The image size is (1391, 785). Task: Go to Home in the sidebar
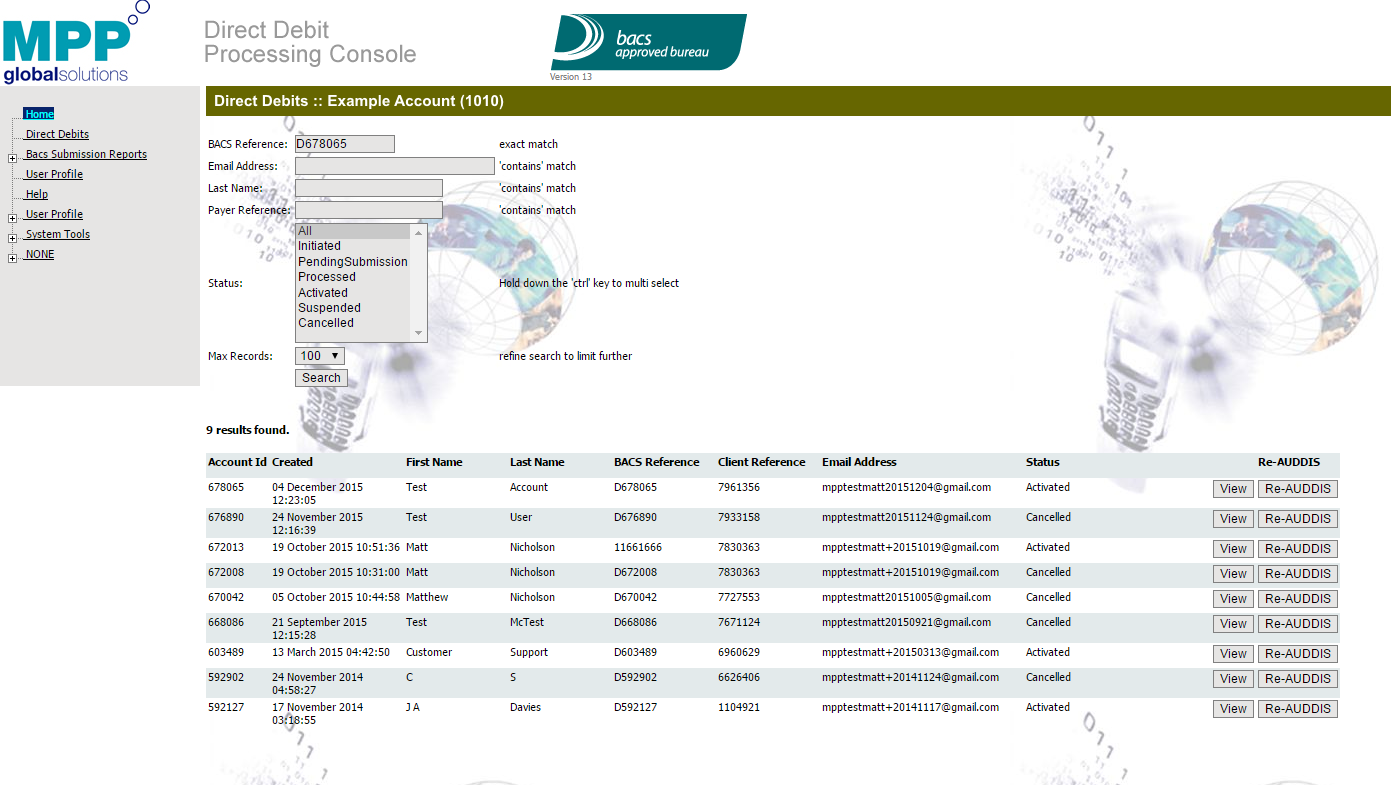point(40,114)
